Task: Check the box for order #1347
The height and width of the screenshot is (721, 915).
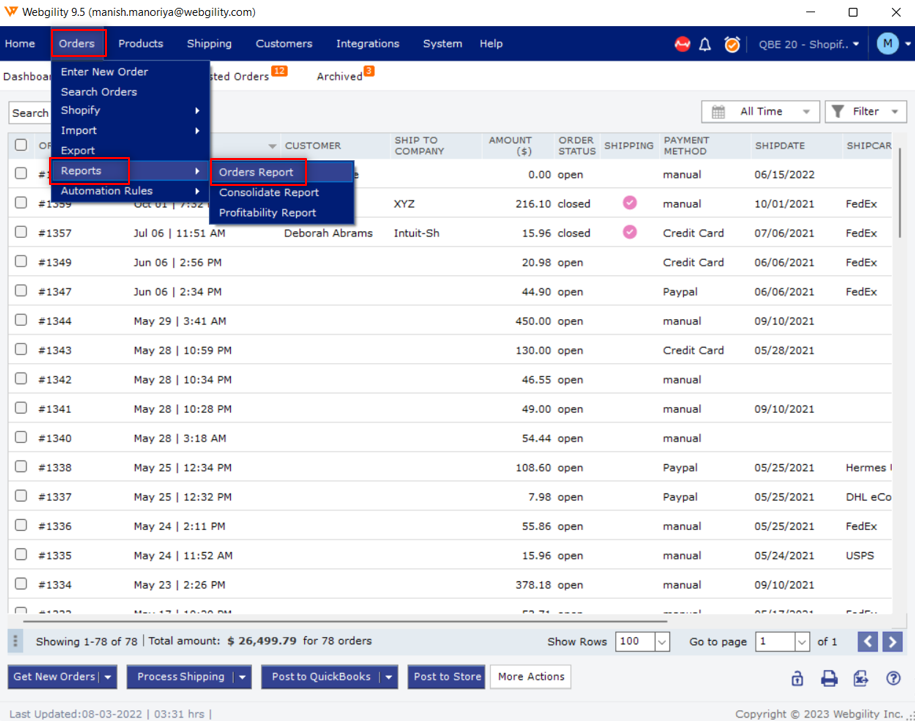Action: pyautogui.click(x=21, y=290)
